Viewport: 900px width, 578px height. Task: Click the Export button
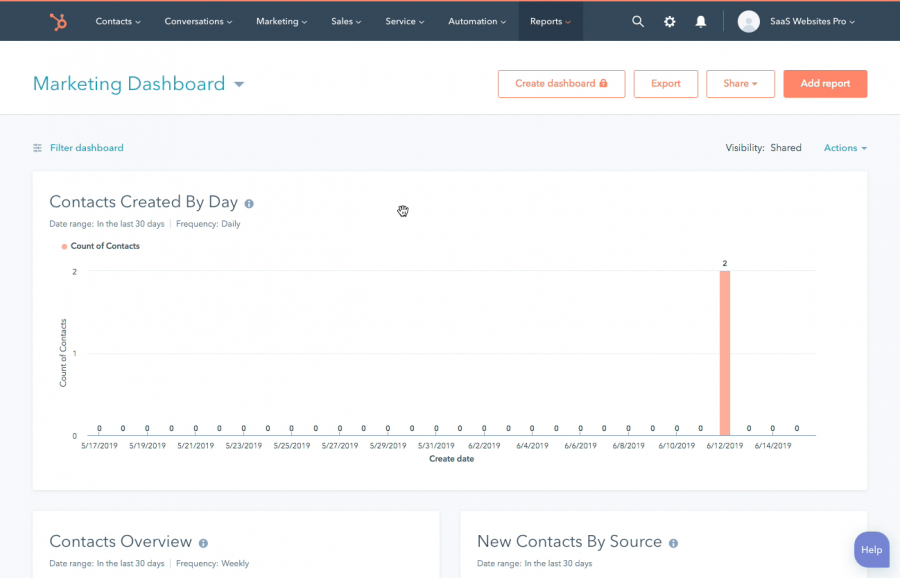point(665,84)
